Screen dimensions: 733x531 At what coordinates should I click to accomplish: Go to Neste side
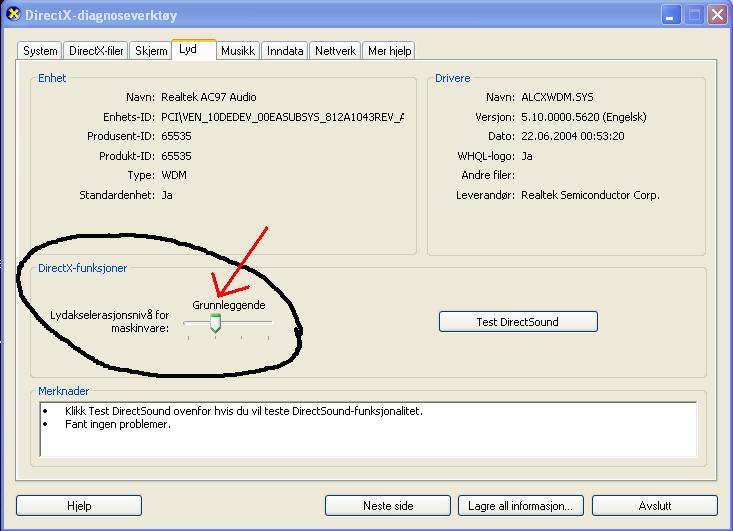click(x=388, y=506)
